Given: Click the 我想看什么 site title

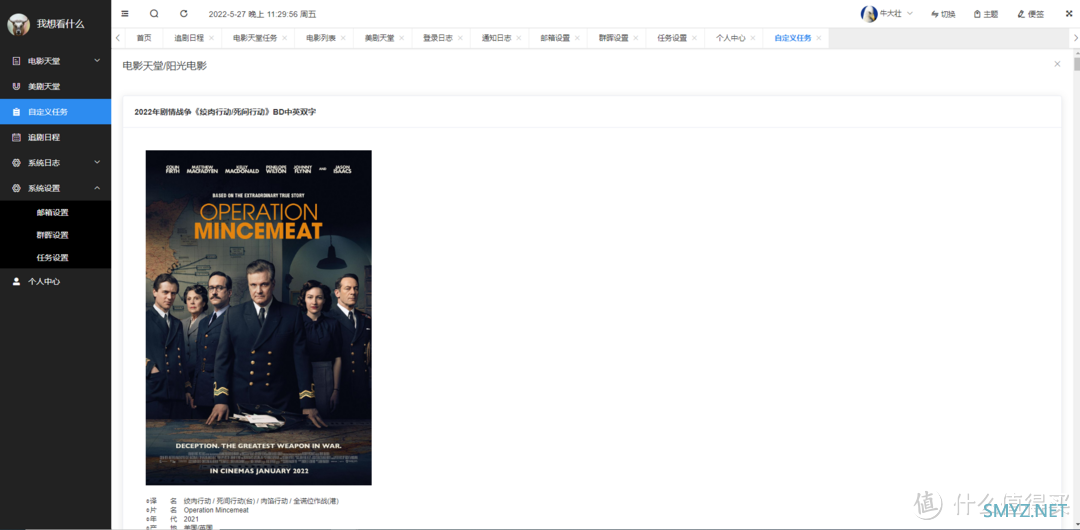Looking at the screenshot, I should click(61, 24).
